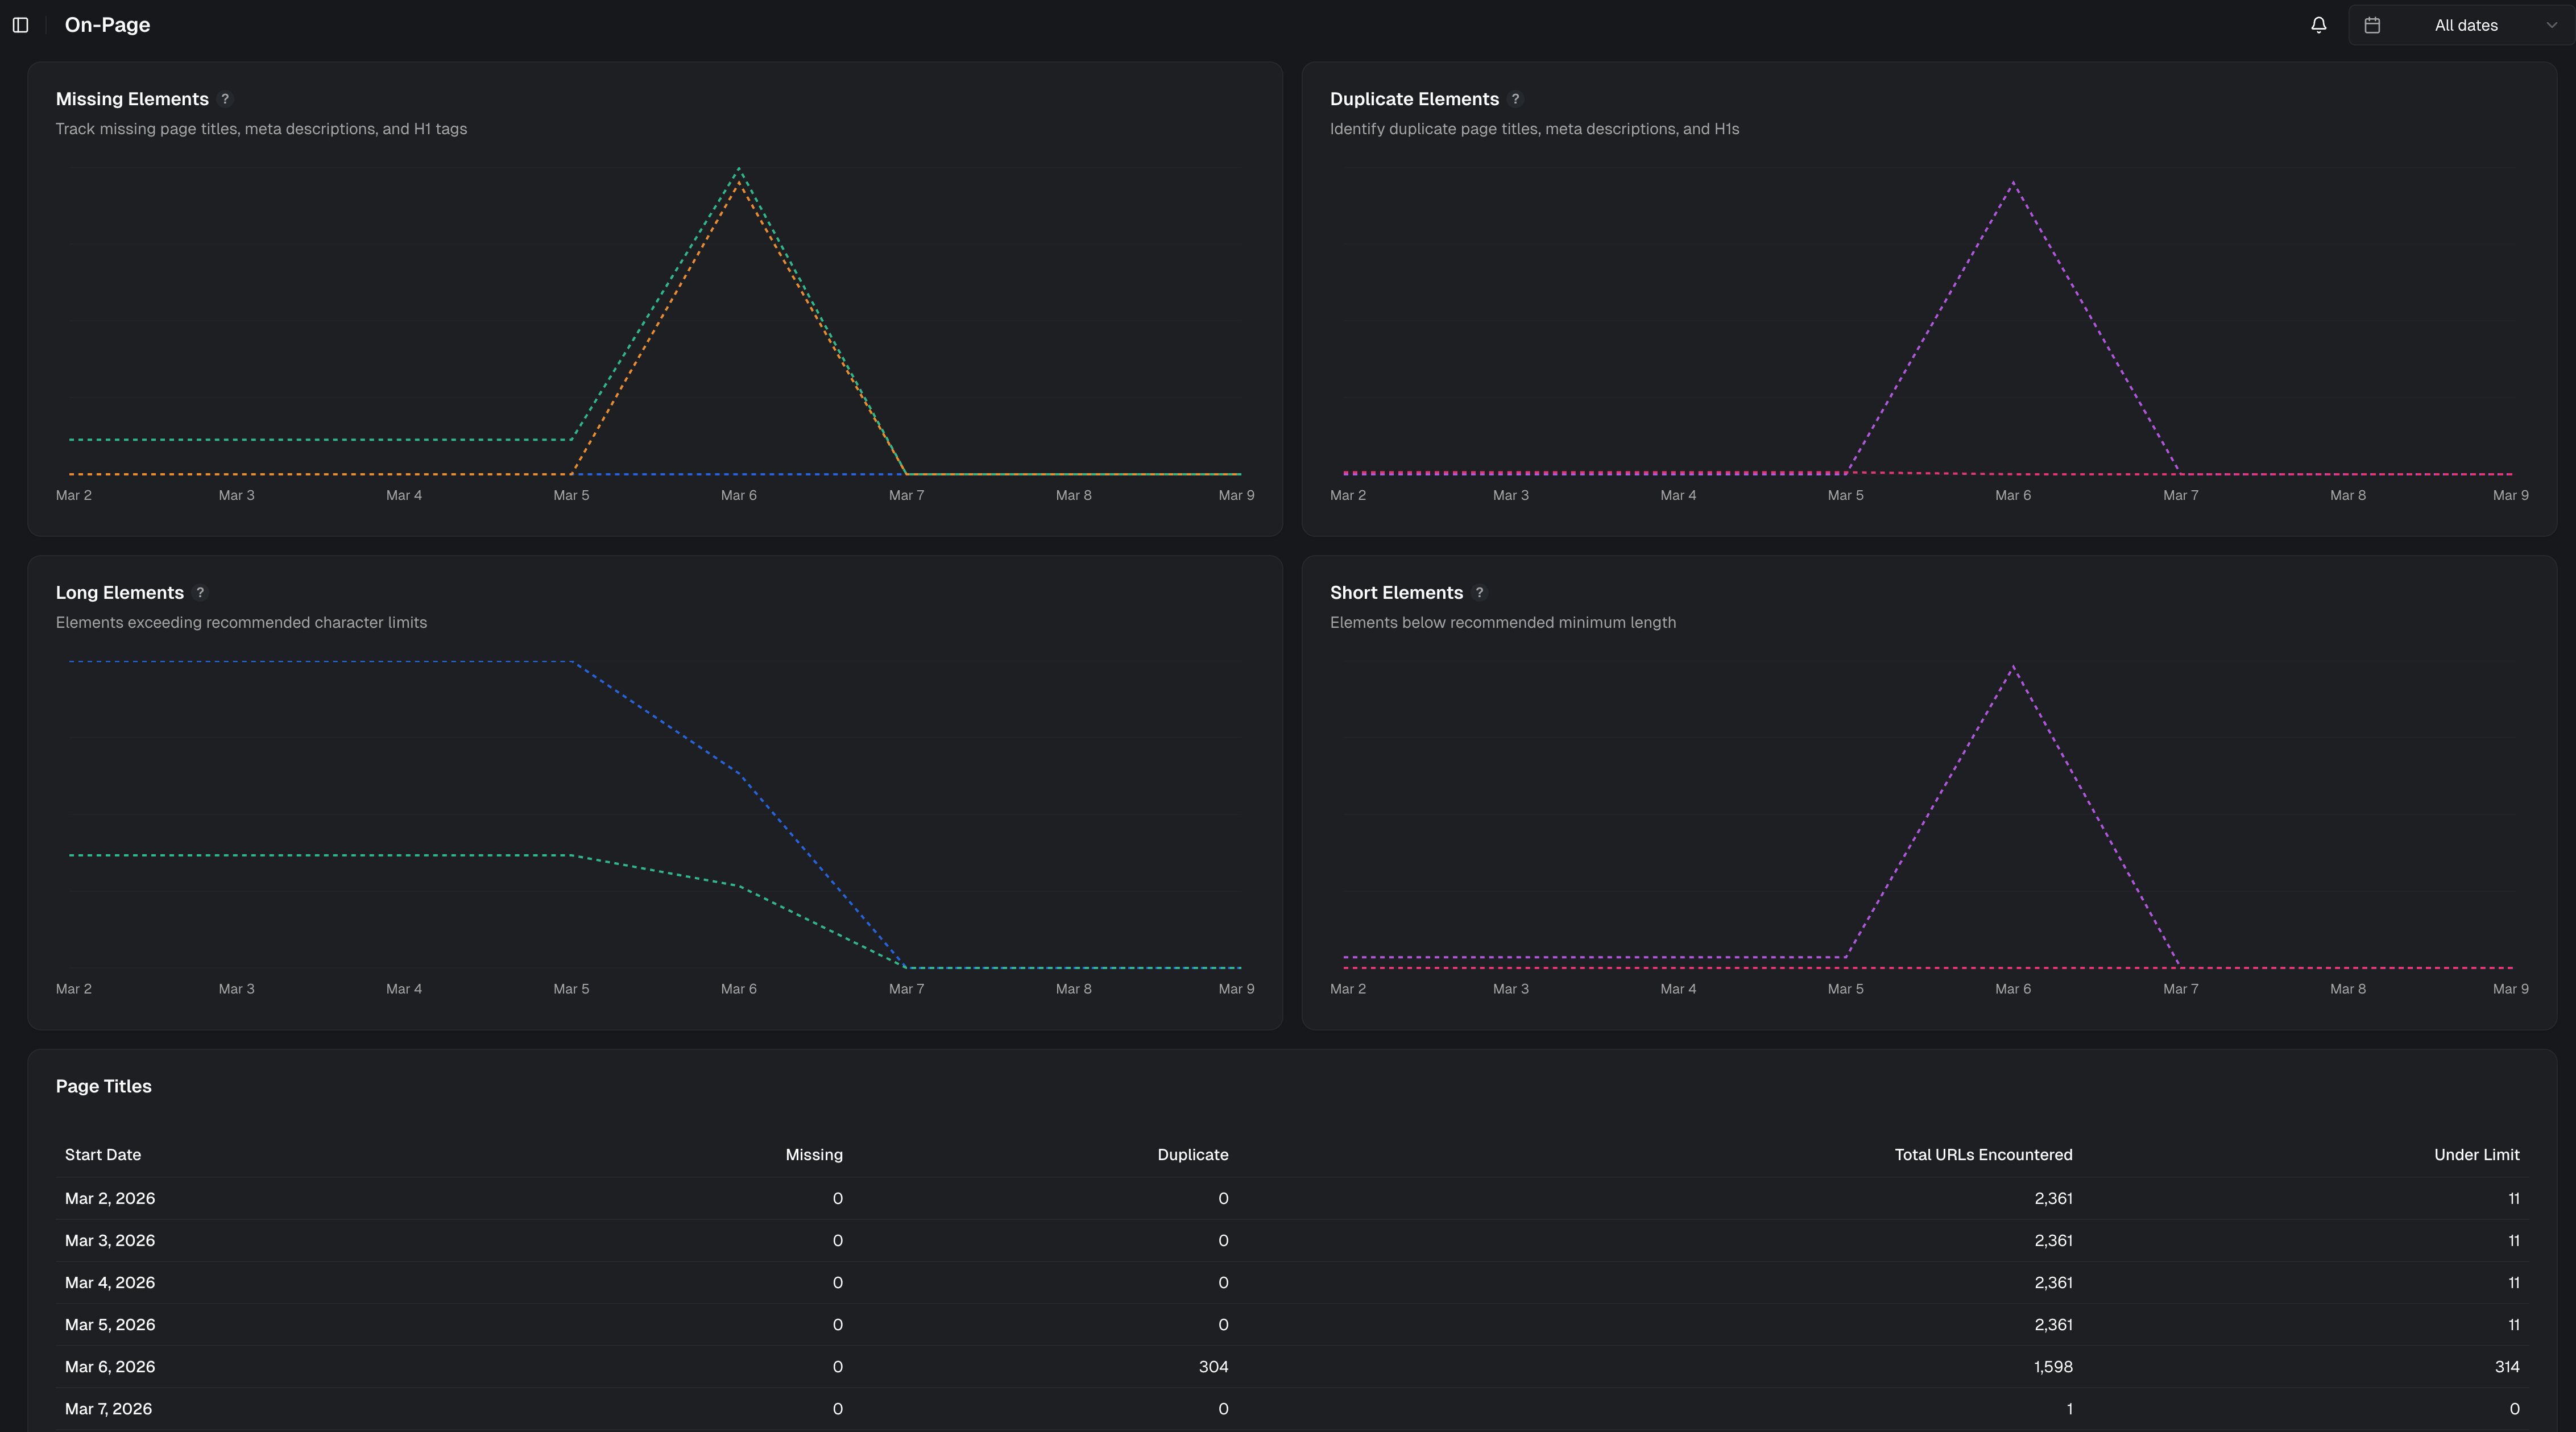Sort by Duplicate column header
This screenshot has width=2576, height=1432.
coord(1192,1155)
